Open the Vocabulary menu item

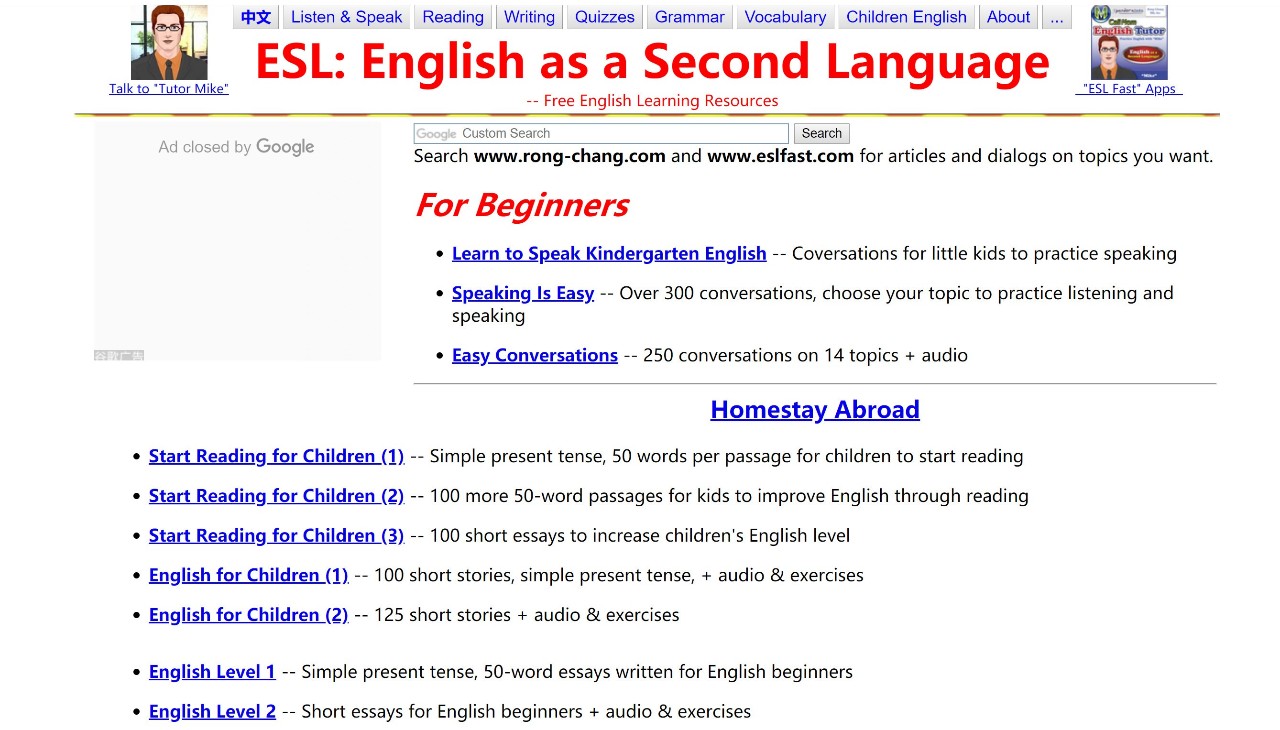(x=785, y=17)
